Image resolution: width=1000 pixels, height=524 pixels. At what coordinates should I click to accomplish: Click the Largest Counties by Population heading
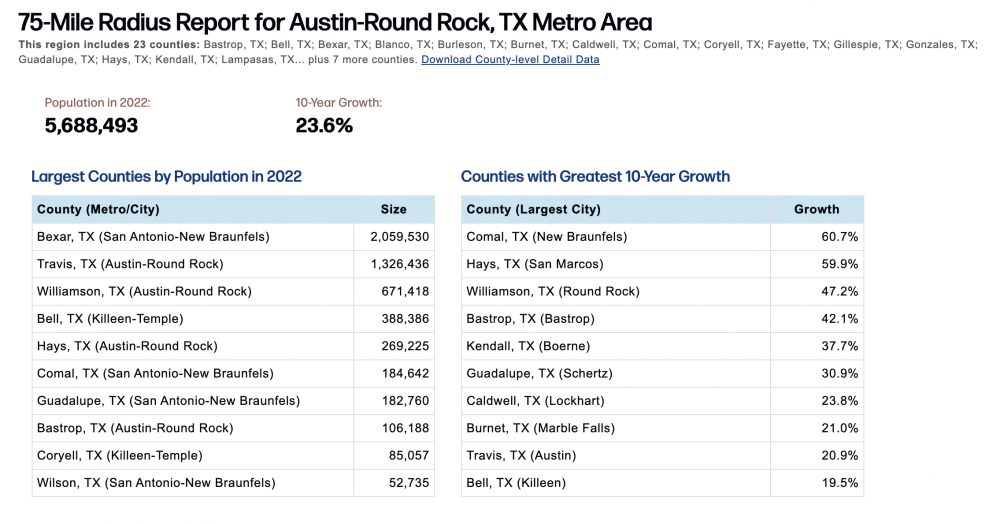(x=166, y=177)
